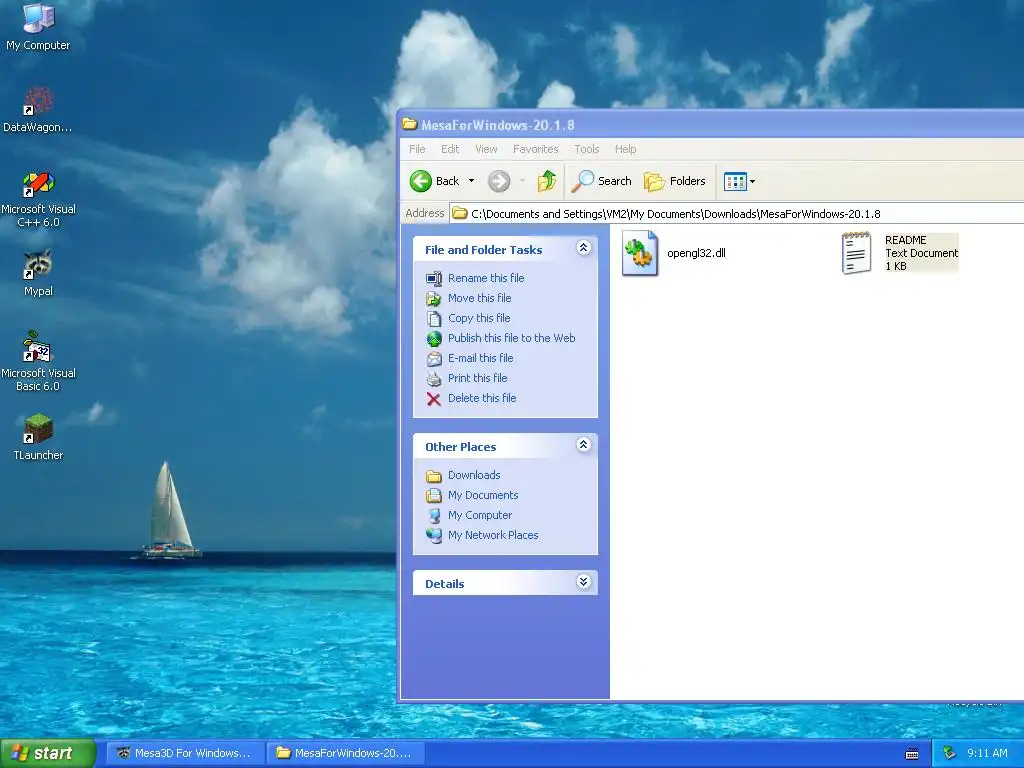Open the Start menu

point(48,753)
